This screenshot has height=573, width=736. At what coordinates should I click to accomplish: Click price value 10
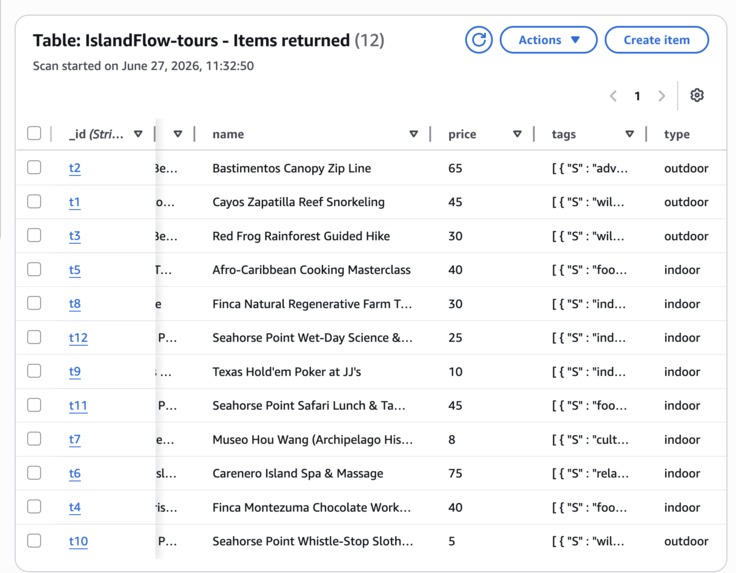pos(455,372)
